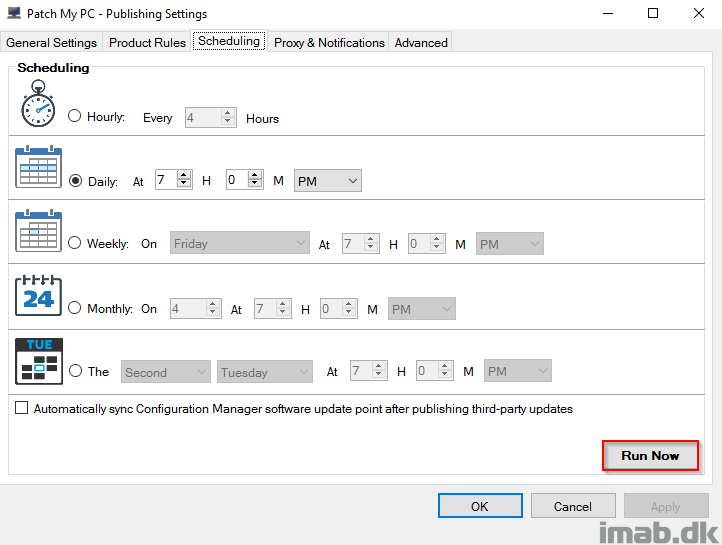This screenshot has height=545, width=722.
Task: Decrease the Daily minute value
Action: (255, 183)
